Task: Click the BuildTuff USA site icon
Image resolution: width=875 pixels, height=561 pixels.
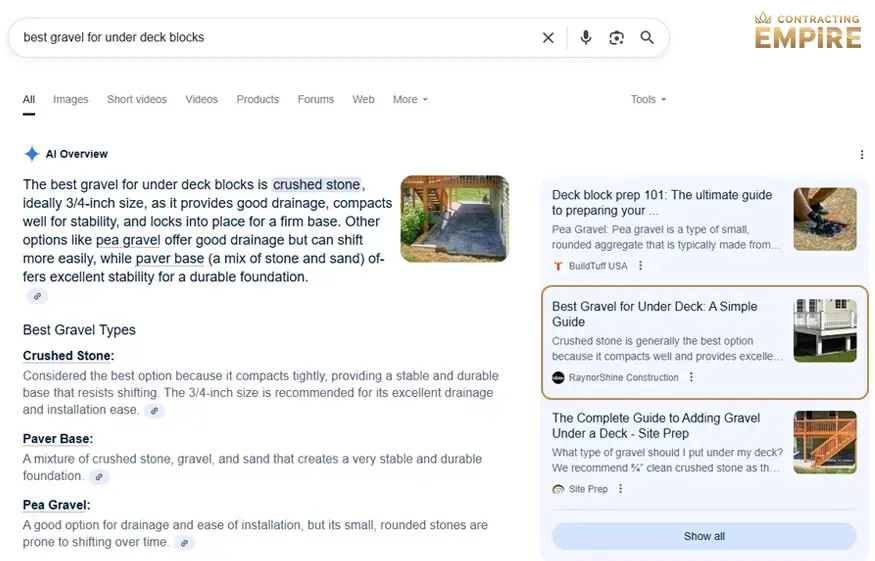Action: (557, 266)
